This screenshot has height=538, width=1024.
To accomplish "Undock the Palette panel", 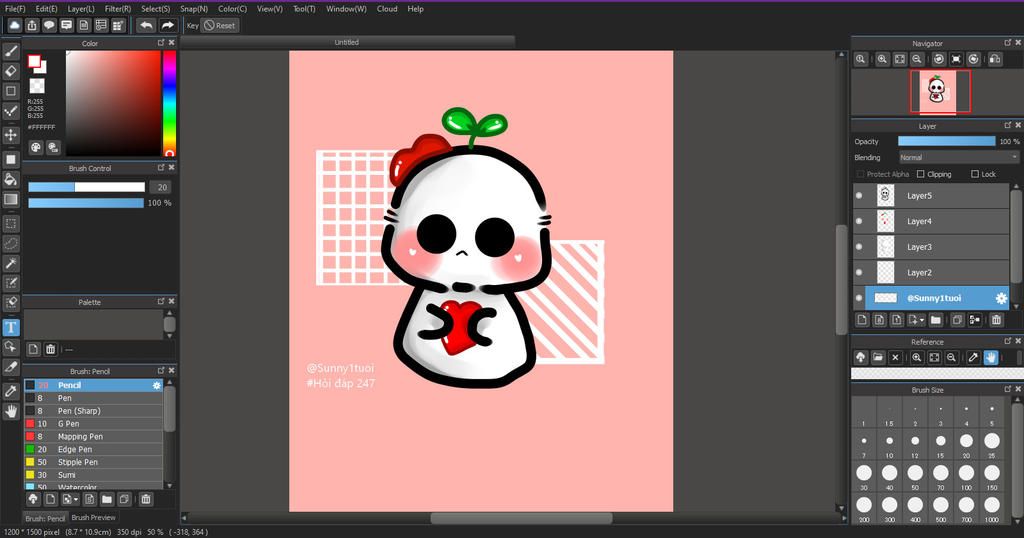I will [161, 301].
